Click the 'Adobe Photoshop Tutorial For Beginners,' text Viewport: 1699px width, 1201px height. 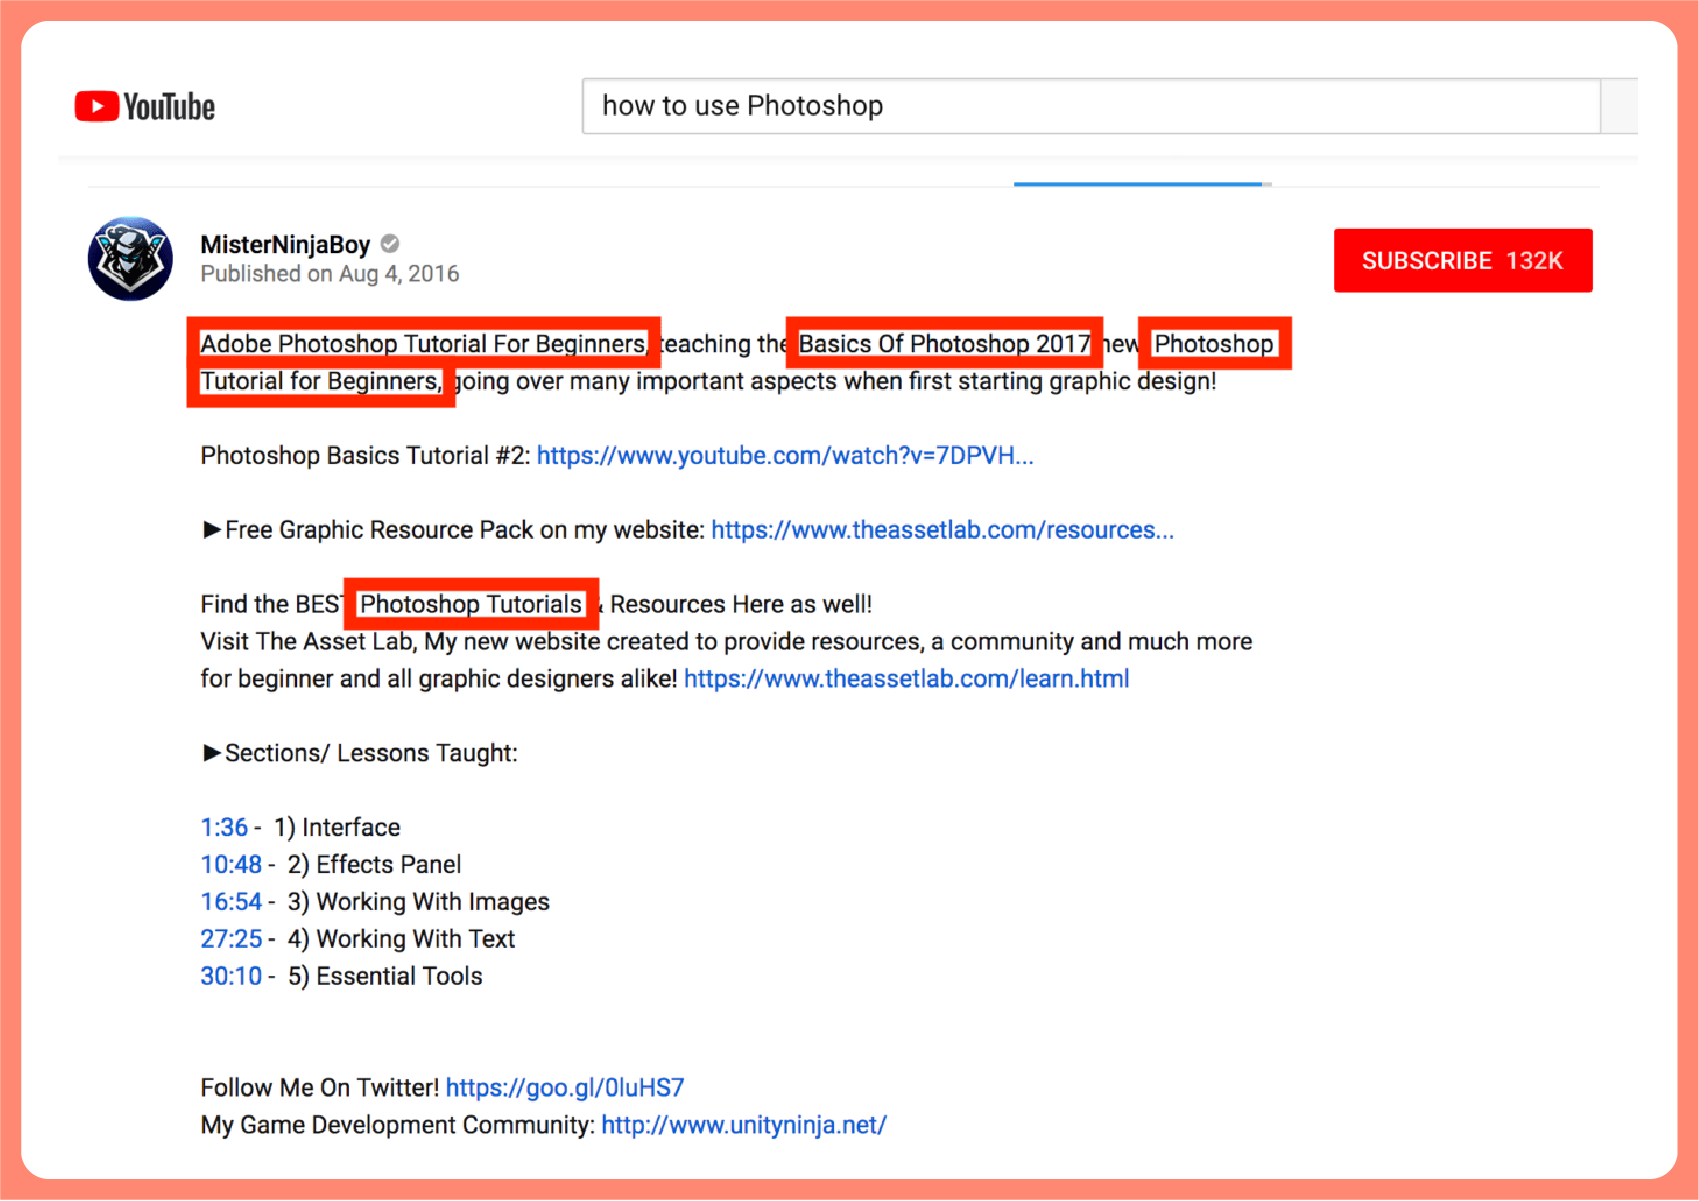424,344
